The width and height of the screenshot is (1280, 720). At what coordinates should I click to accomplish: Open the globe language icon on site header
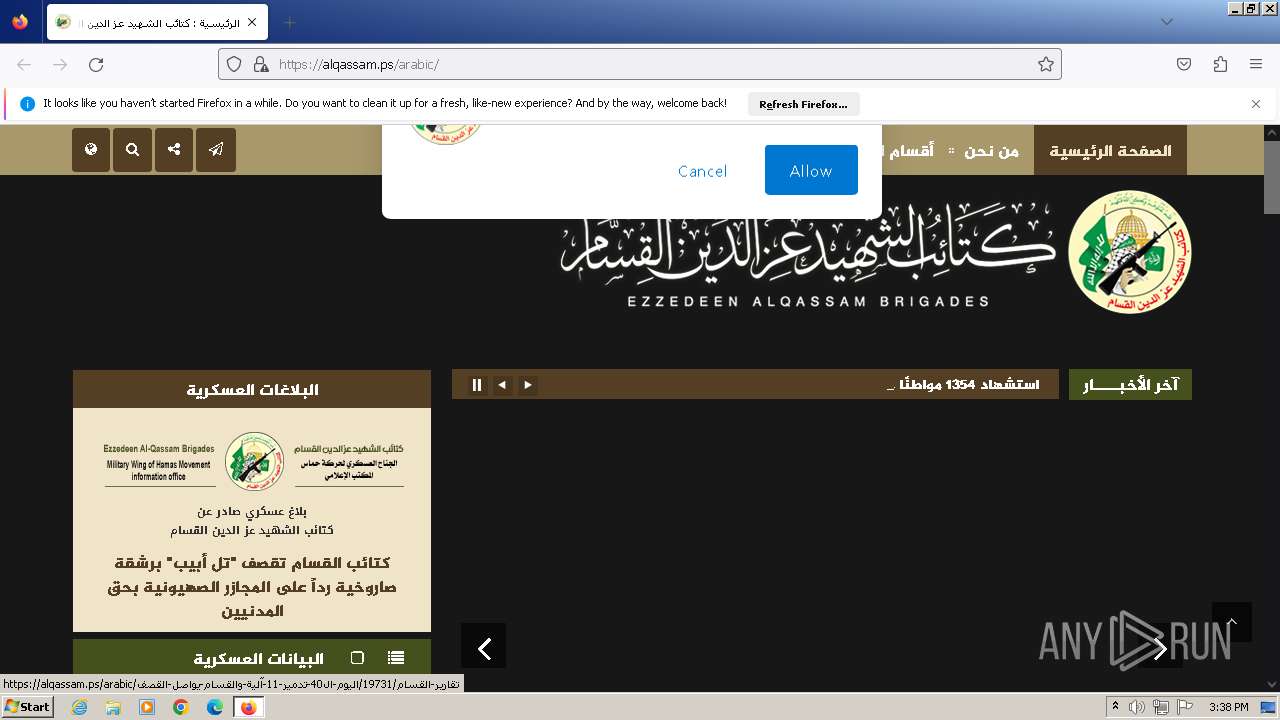click(x=91, y=150)
